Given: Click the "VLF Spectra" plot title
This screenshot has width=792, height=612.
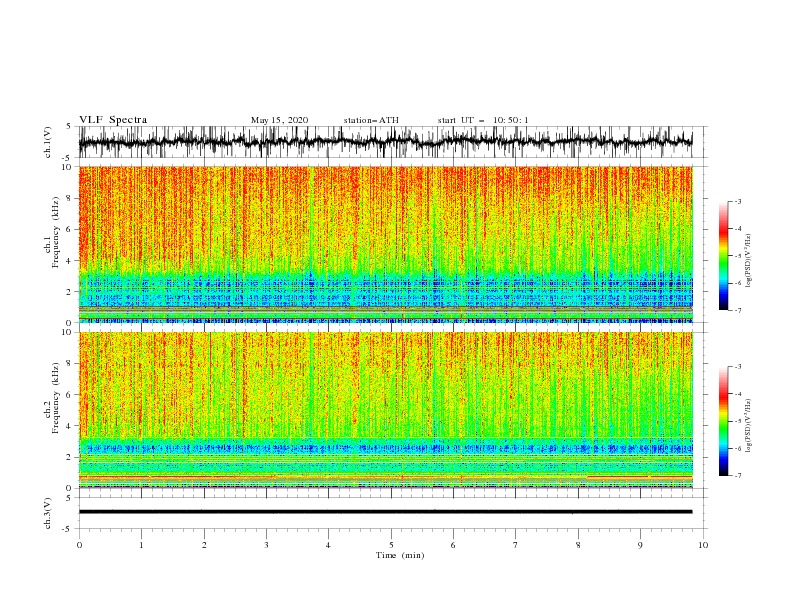Looking at the screenshot, I should click(x=113, y=120).
